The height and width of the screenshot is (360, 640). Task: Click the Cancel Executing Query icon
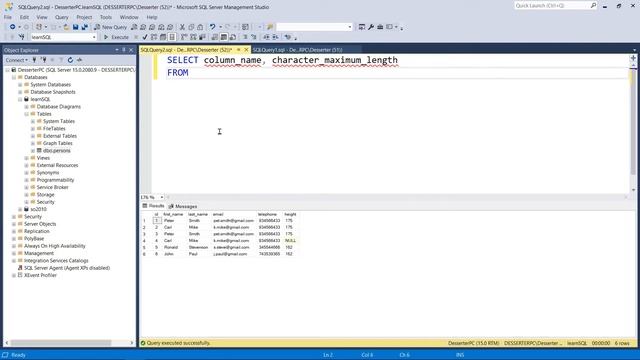click(136, 37)
